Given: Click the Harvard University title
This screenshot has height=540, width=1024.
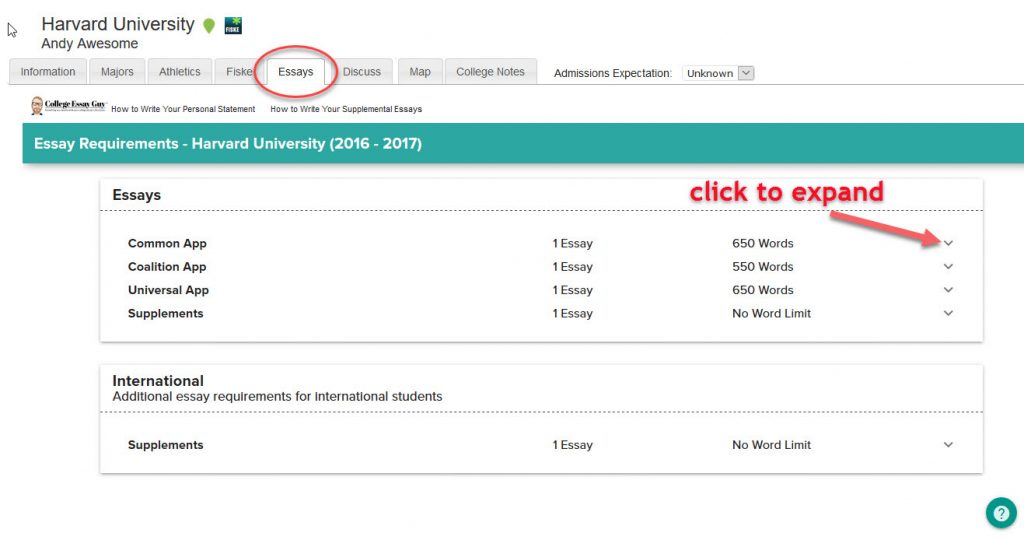Looking at the screenshot, I should click(118, 24).
